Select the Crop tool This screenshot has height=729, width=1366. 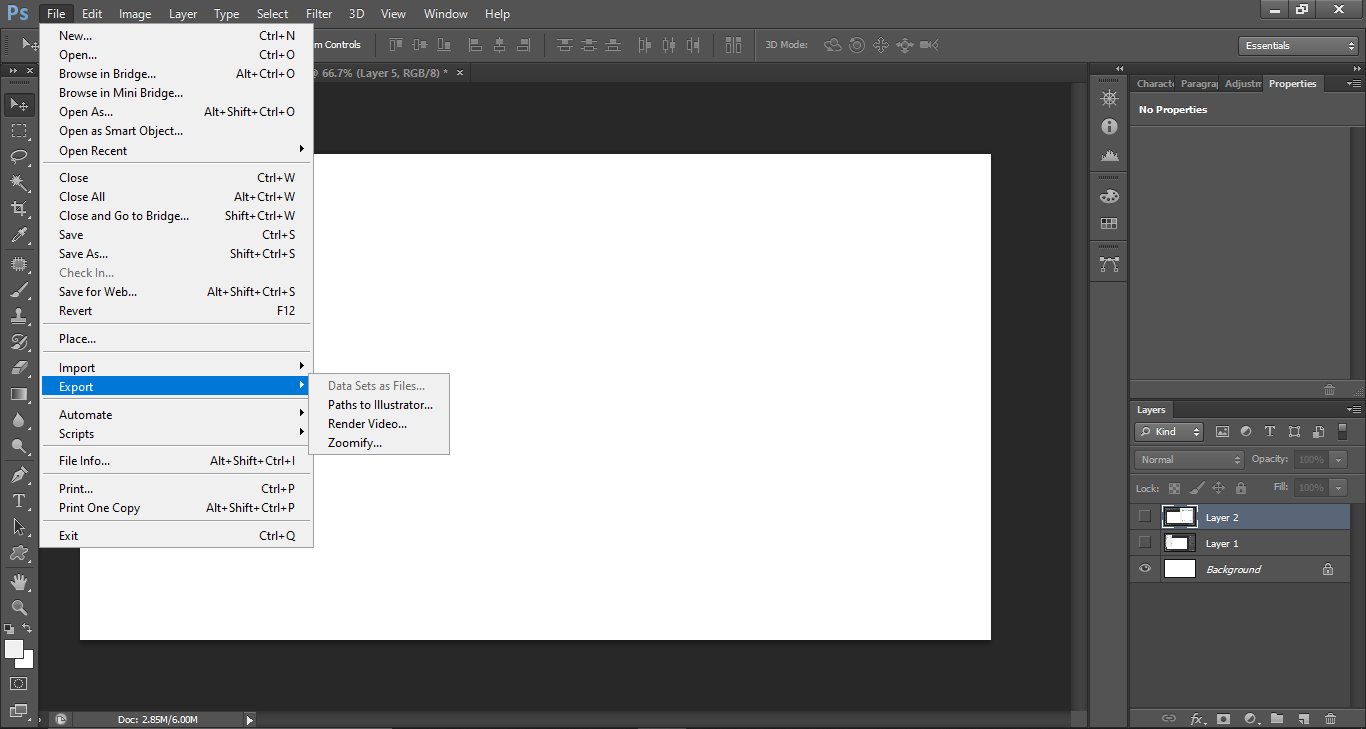[18, 209]
